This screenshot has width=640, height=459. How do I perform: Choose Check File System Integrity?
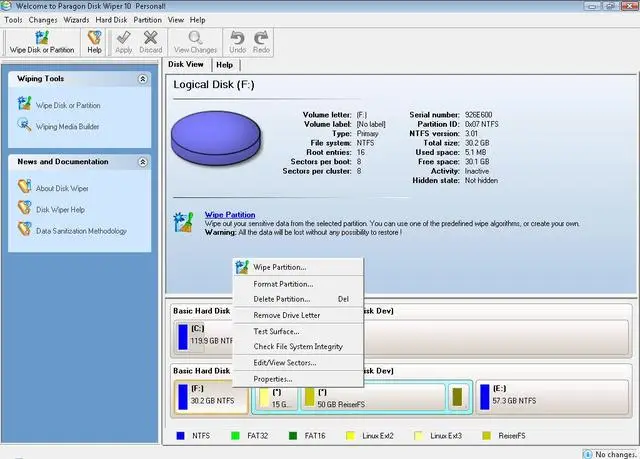click(x=298, y=346)
